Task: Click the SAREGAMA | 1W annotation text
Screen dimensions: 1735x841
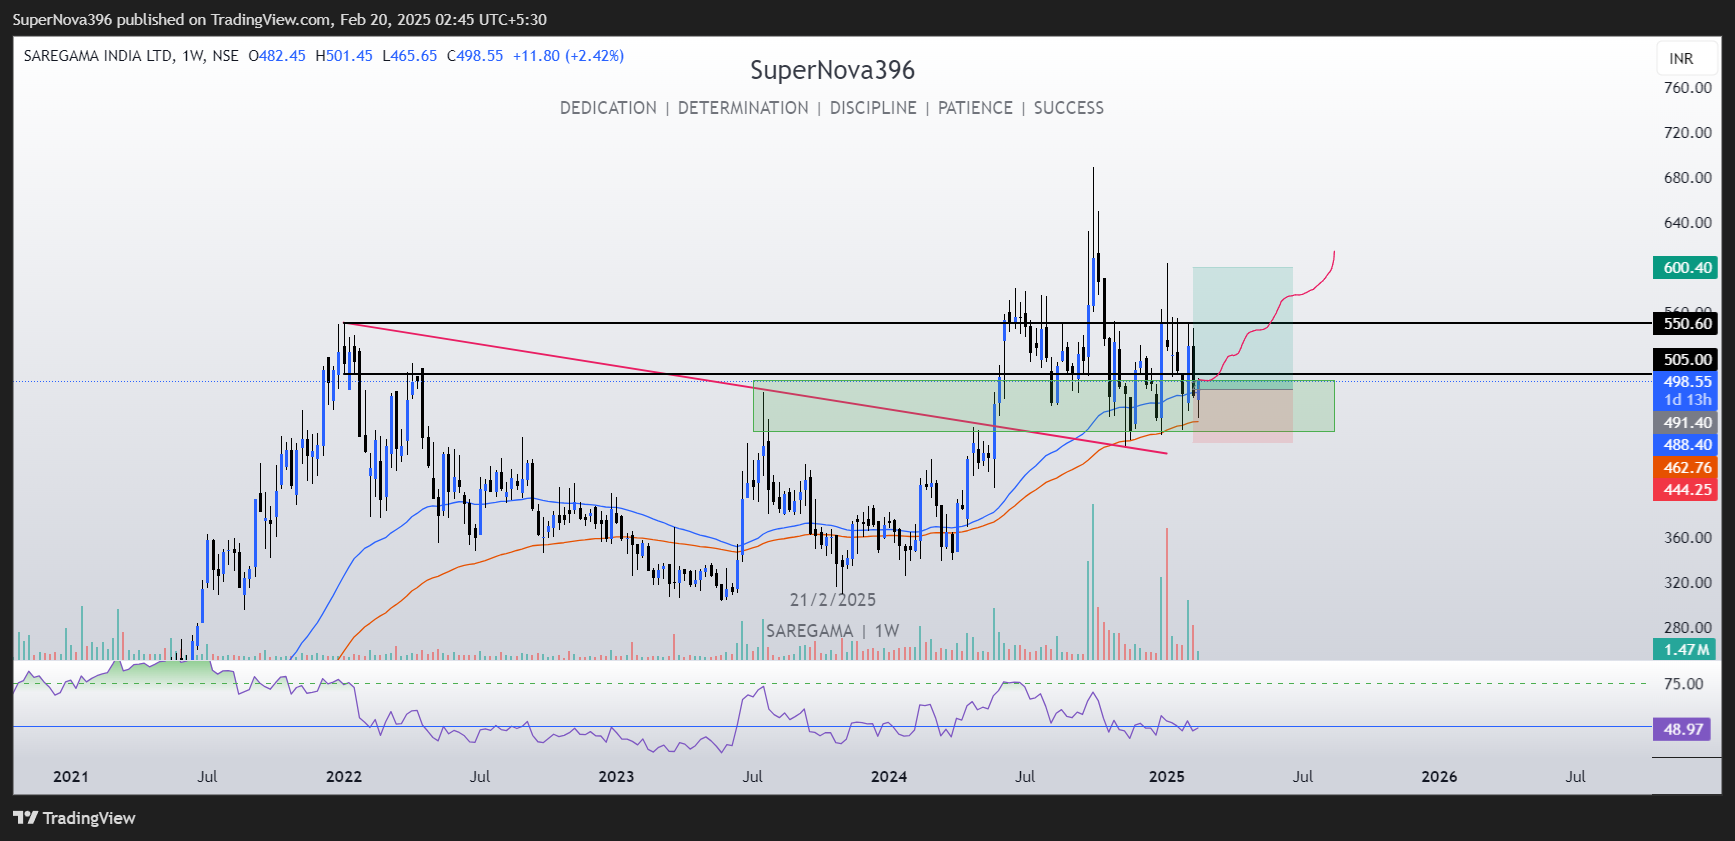Action: click(x=833, y=631)
